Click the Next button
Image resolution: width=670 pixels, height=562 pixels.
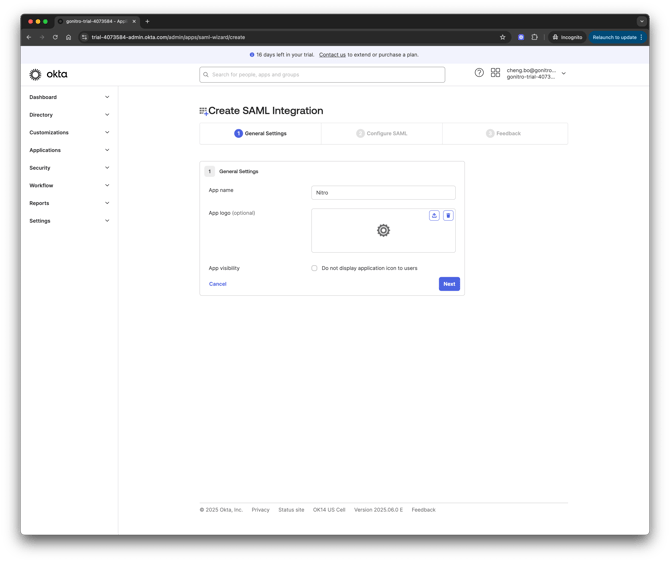(x=449, y=284)
